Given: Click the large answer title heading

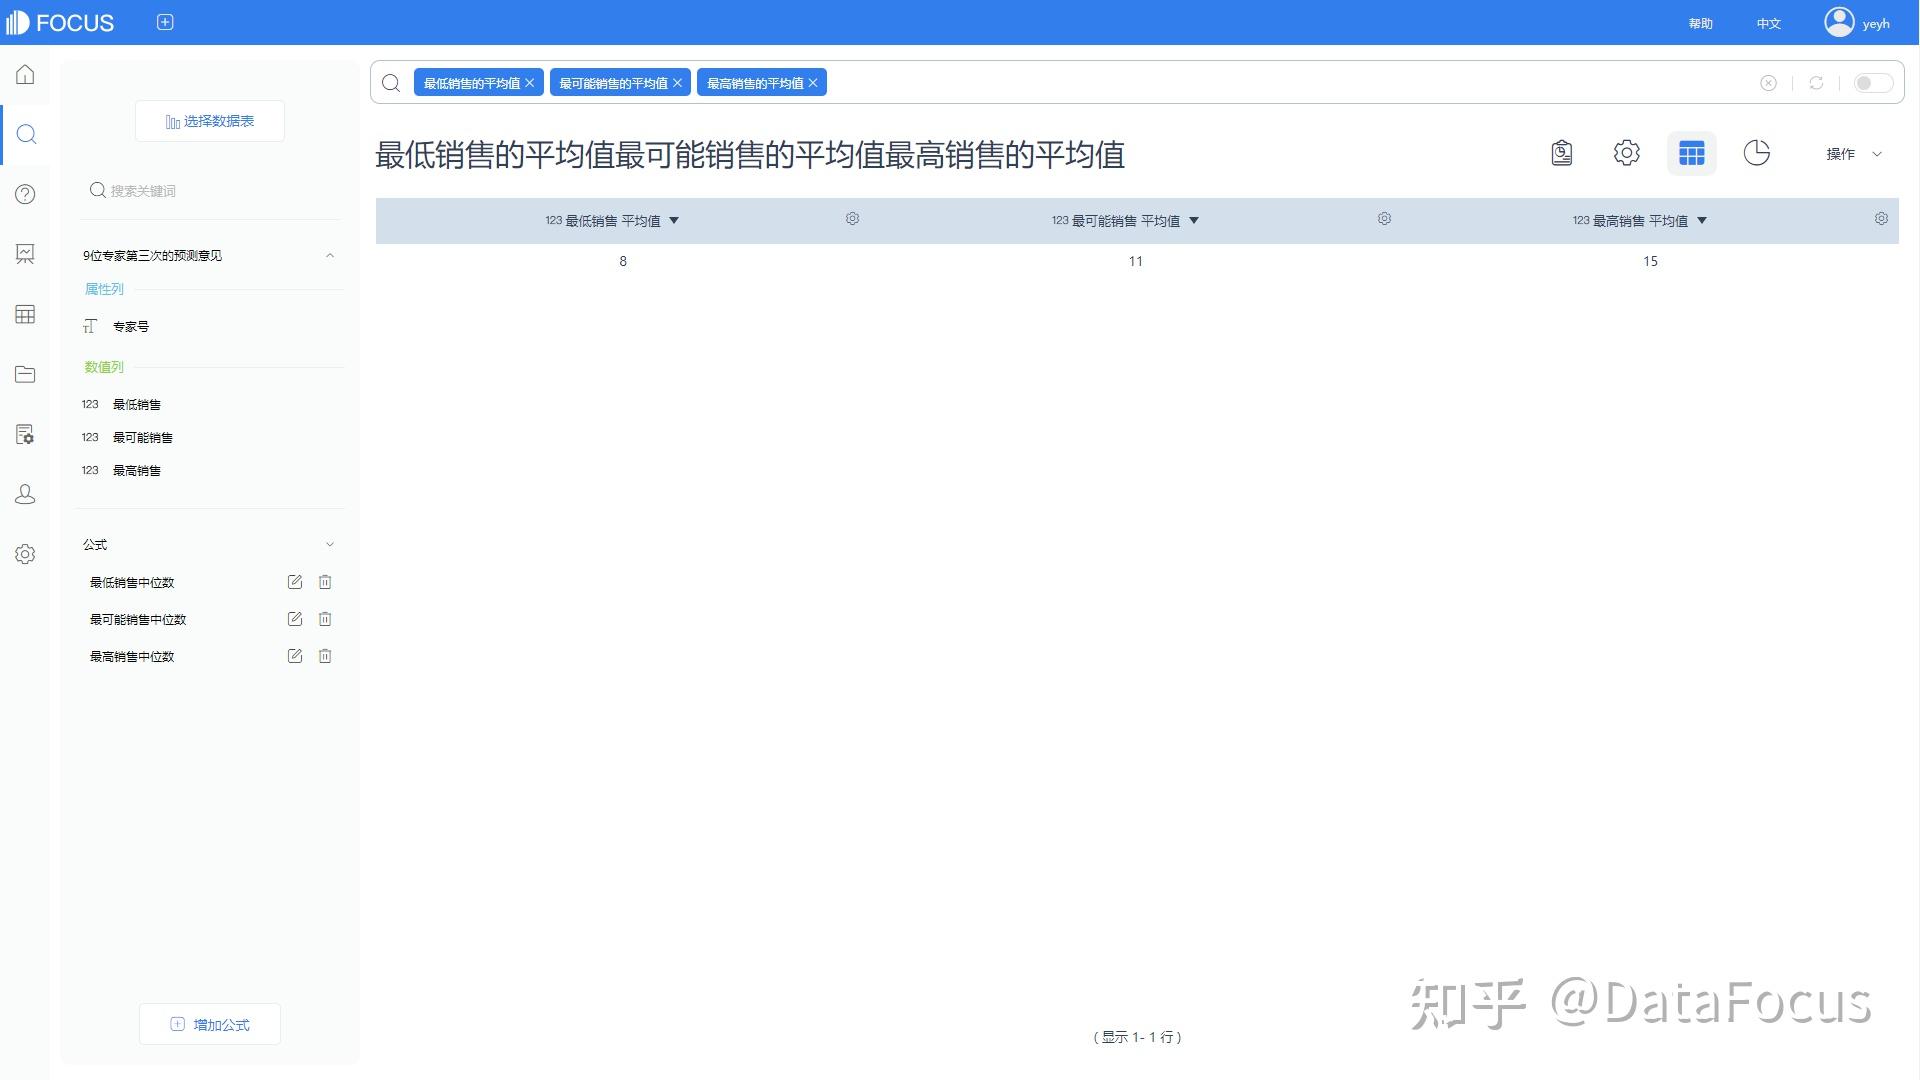Looking at the screenshot, I should pos(750,155).
